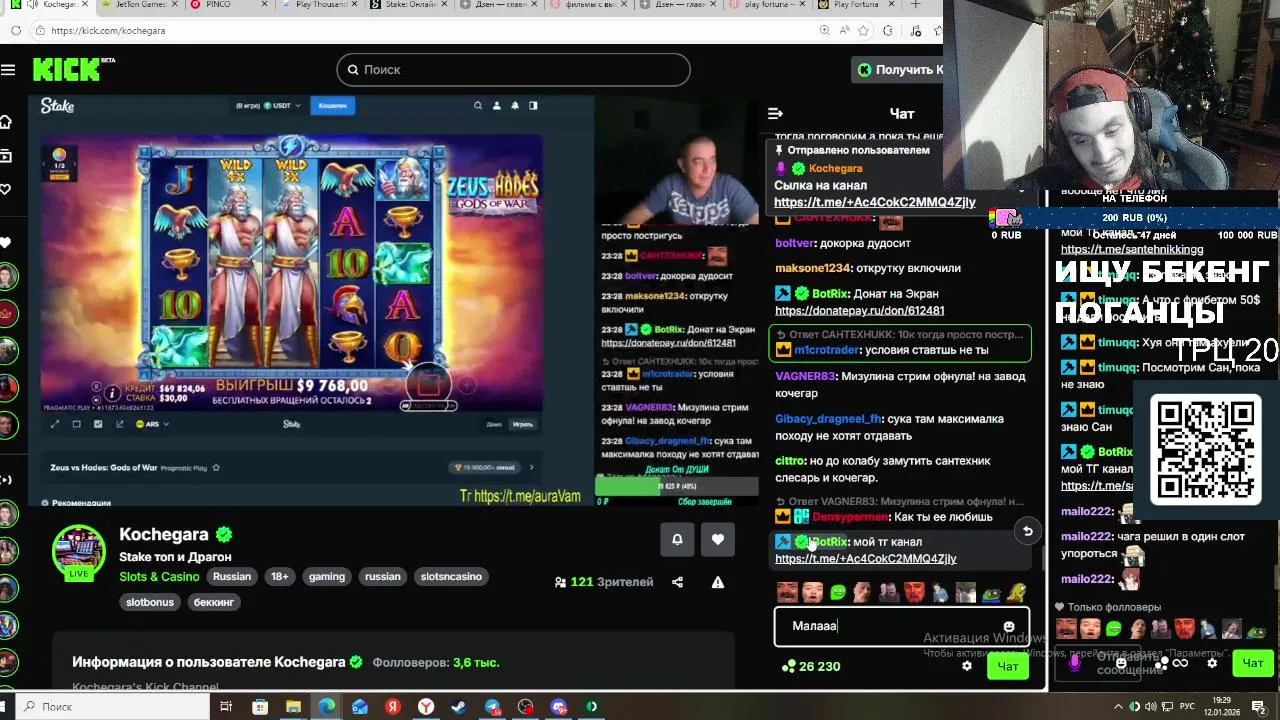Switch to the Play Fortuna browser tab
1280x720 pixels.
[855, 5]
